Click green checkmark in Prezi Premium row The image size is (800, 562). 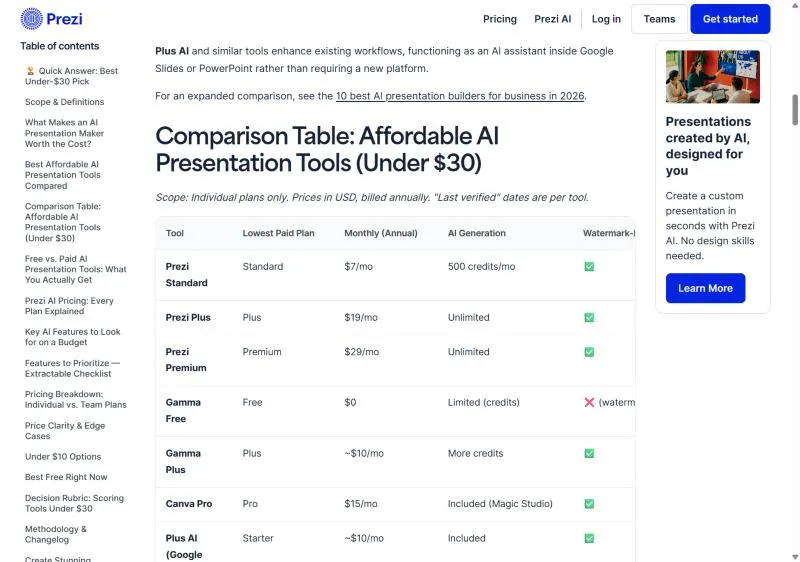589,352
